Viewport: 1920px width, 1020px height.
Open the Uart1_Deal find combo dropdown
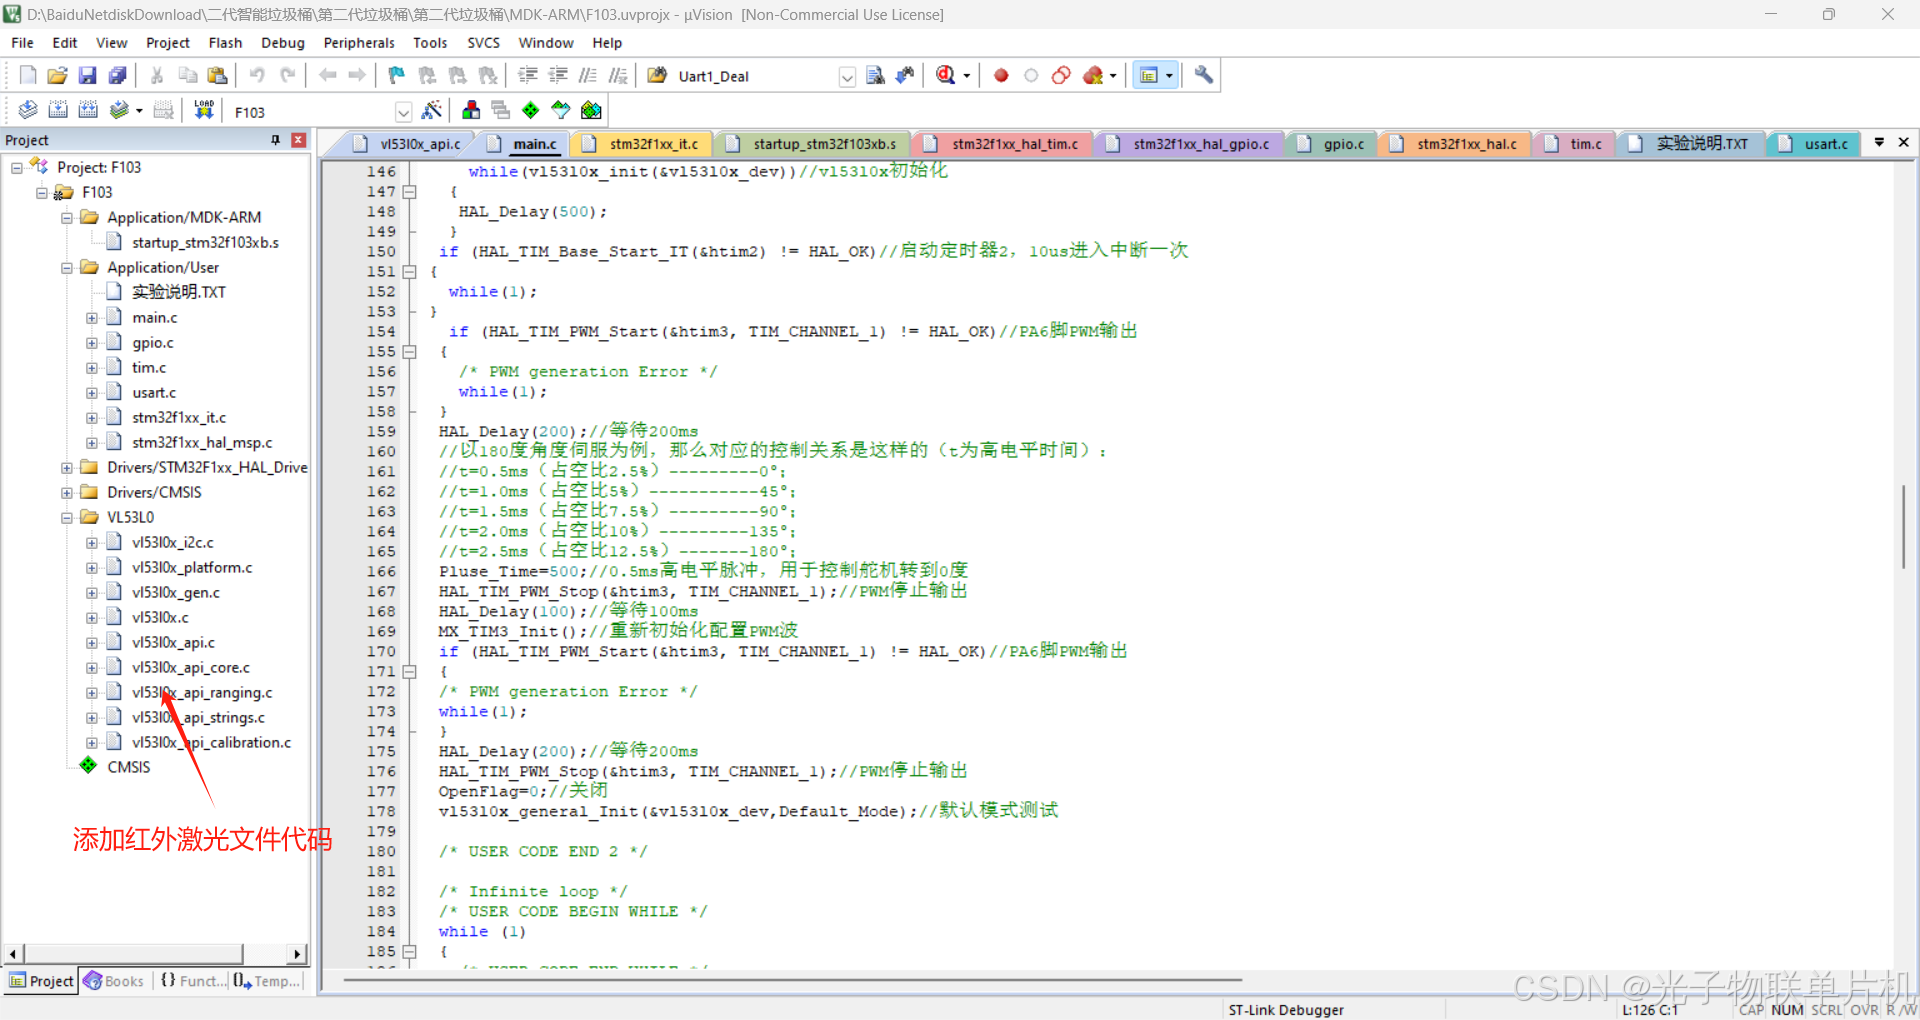[847, 77]
